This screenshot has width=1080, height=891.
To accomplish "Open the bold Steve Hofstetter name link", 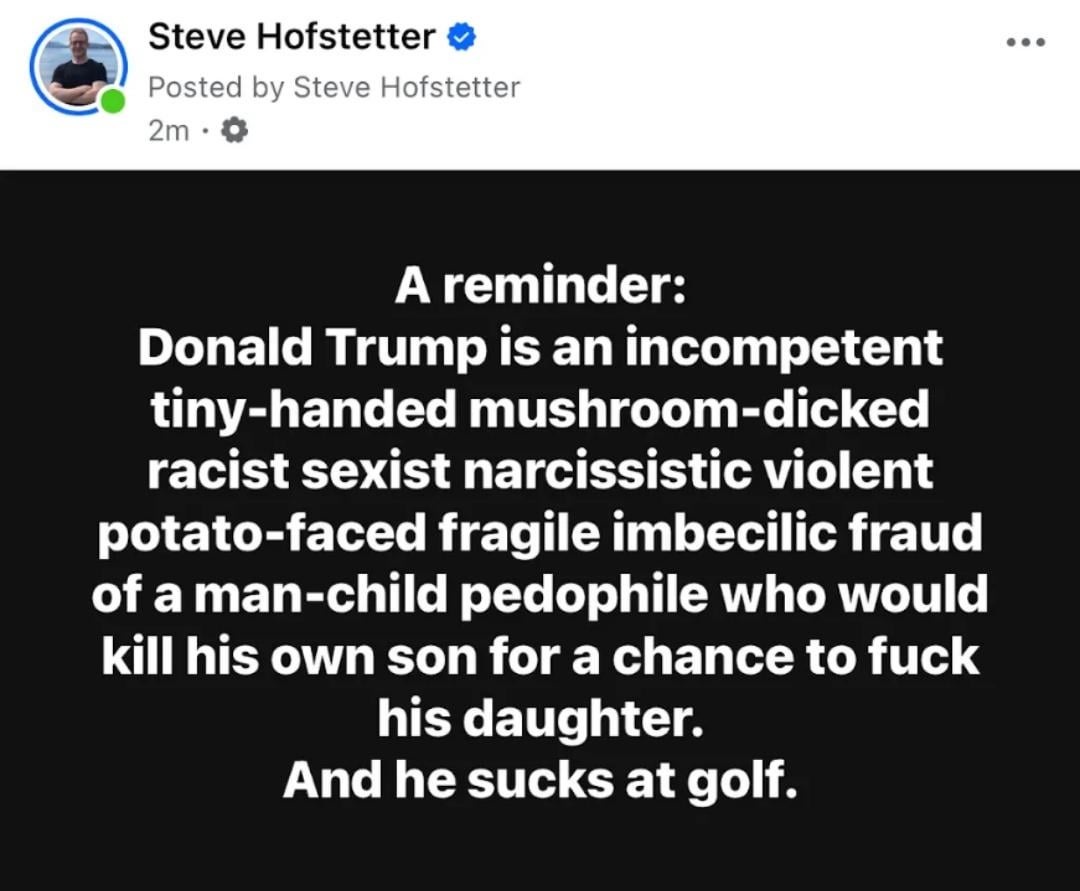I will click(x=291, y=38).
